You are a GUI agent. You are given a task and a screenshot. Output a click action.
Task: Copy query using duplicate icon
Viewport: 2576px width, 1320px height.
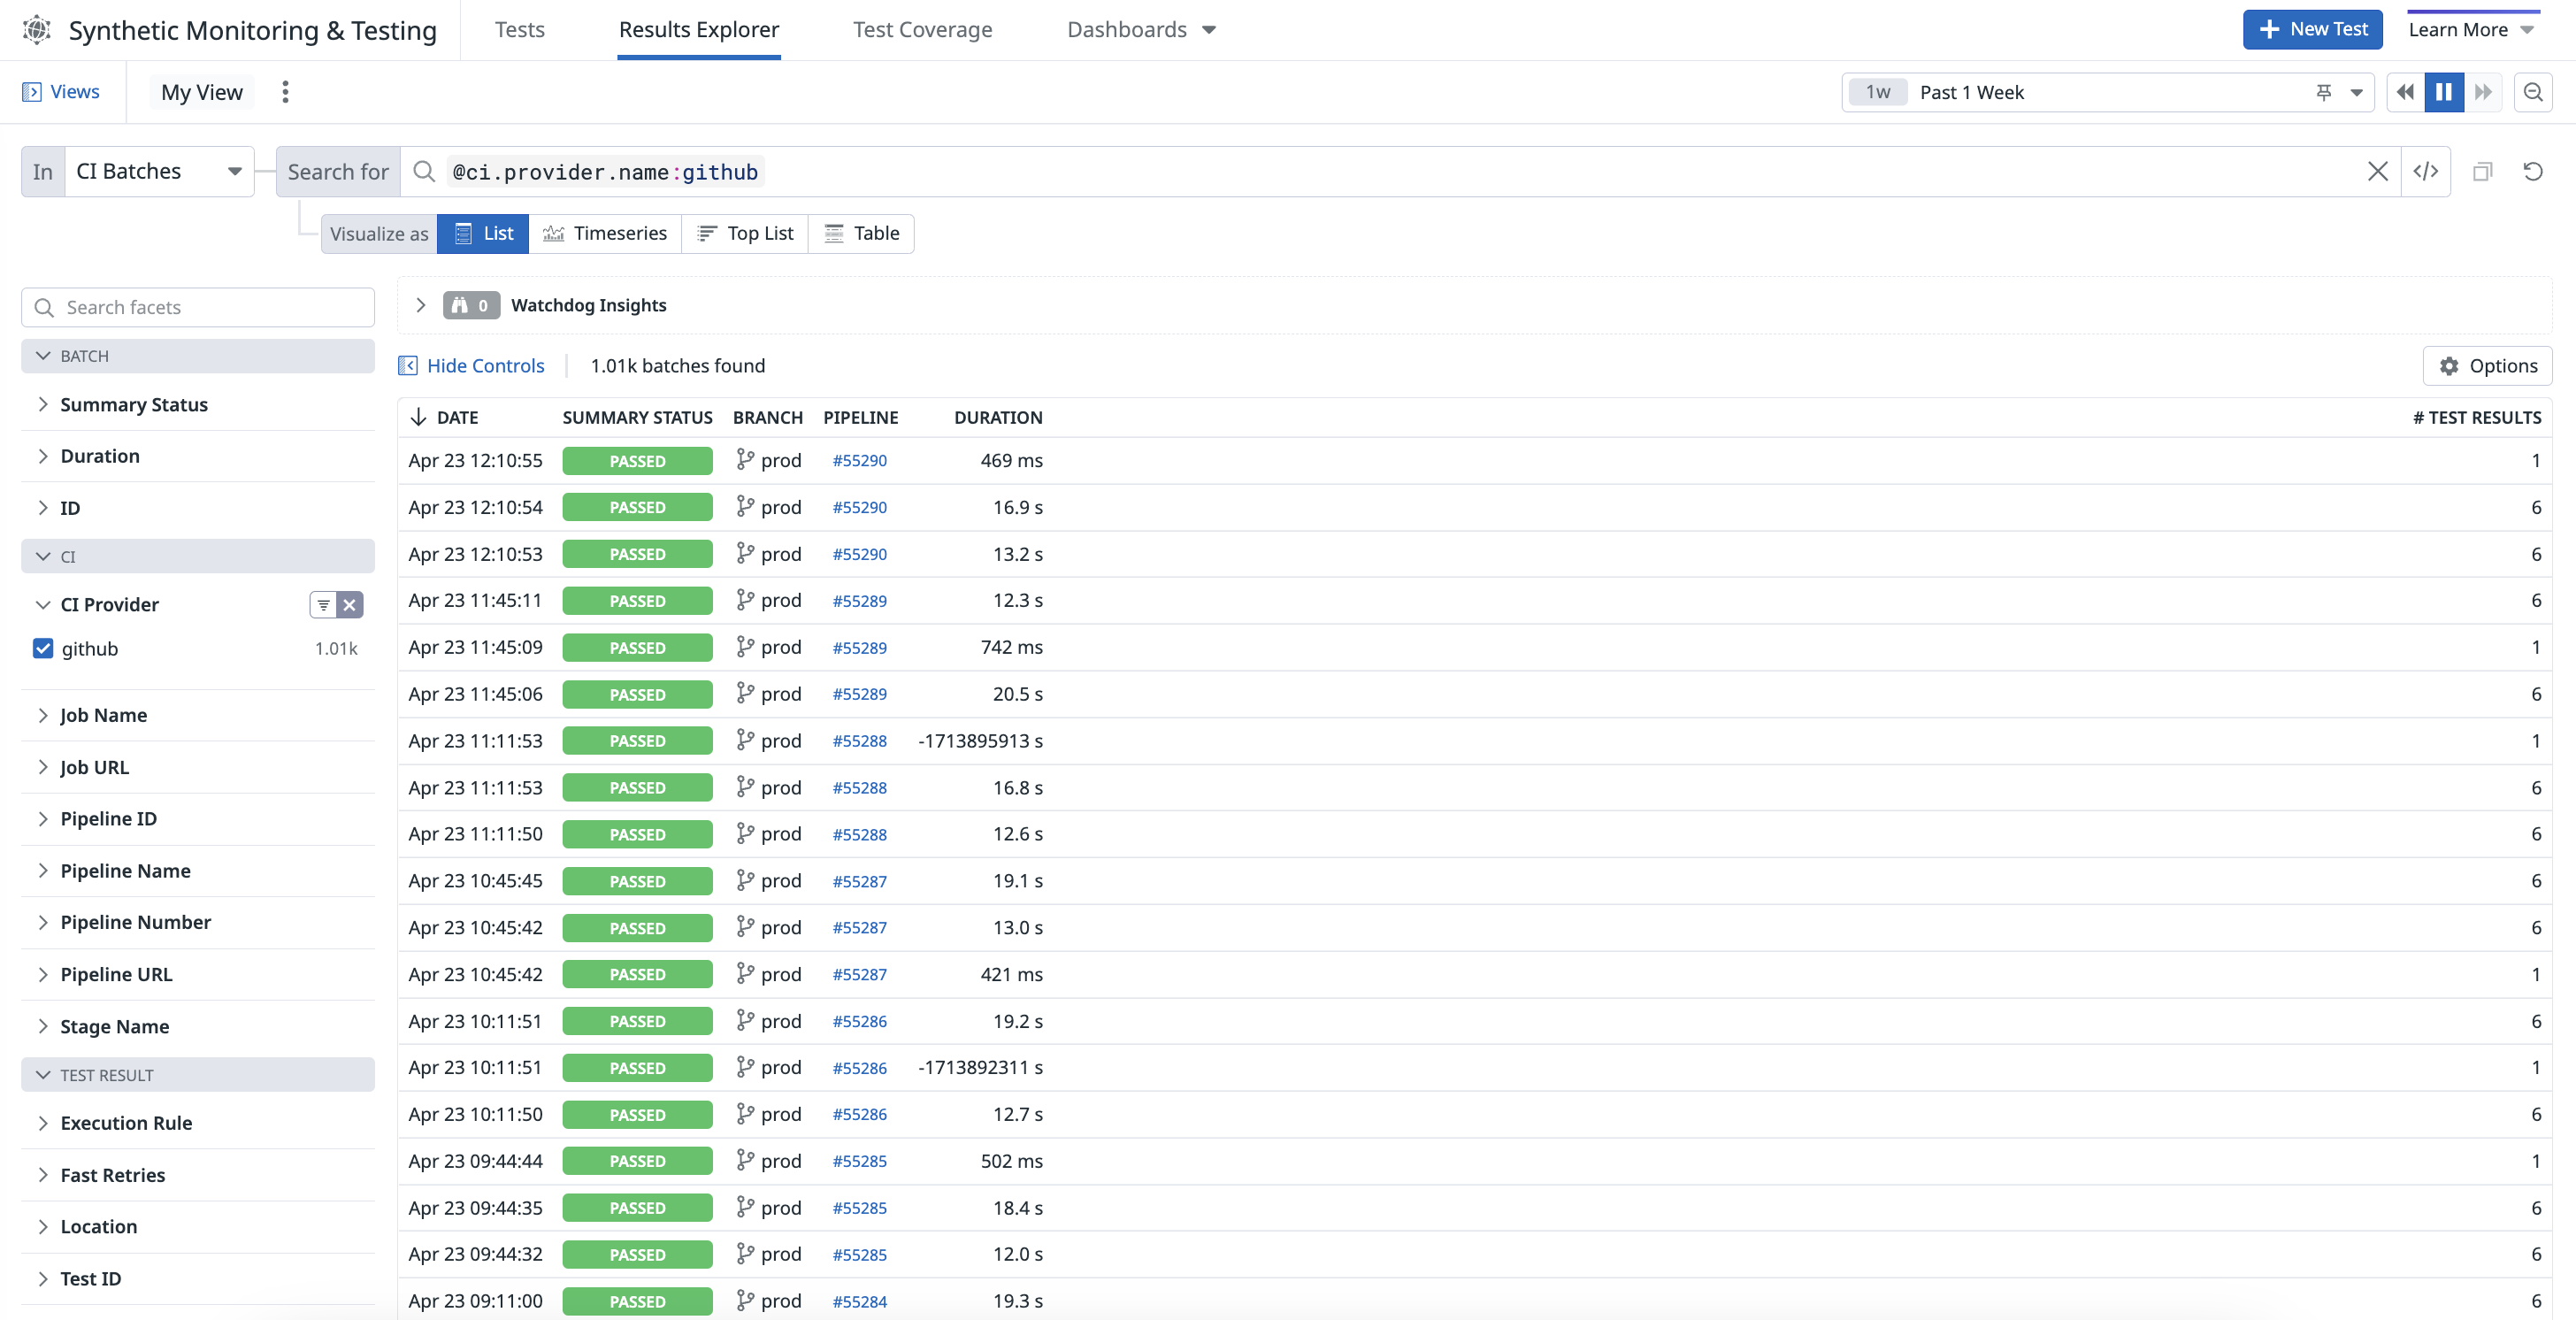point(2482,172)
